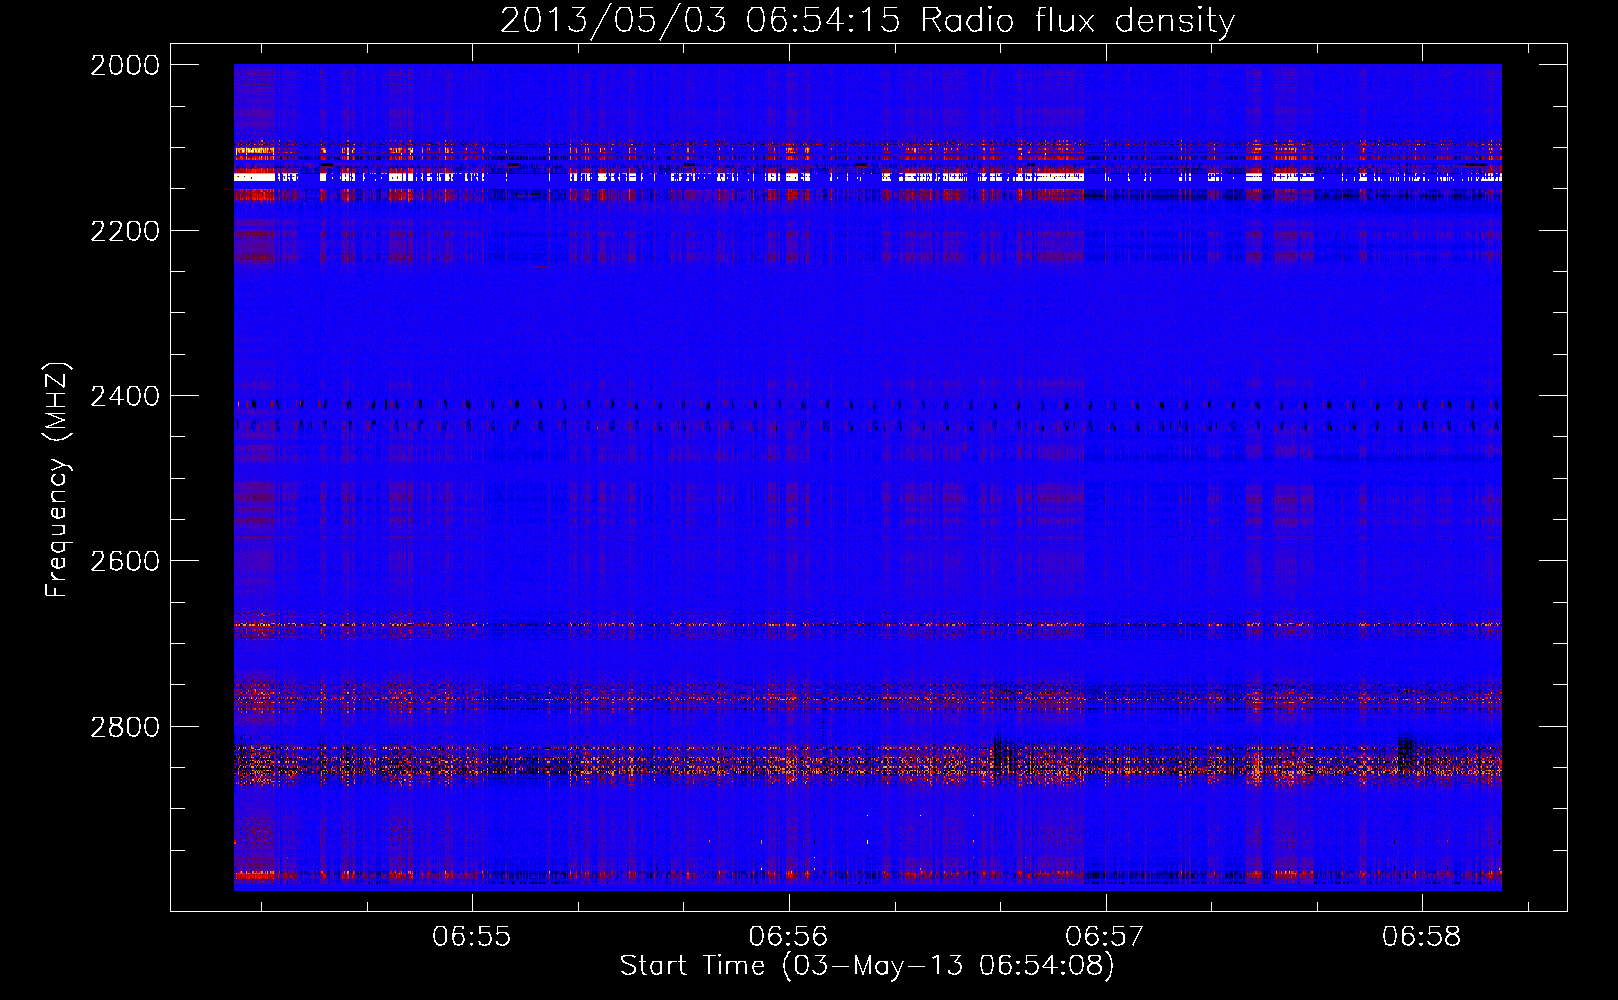Click the '2013/05/03 06:54:15' timestamp in the title
This screenshot has height=1000, width=1618.
[700, 21]
